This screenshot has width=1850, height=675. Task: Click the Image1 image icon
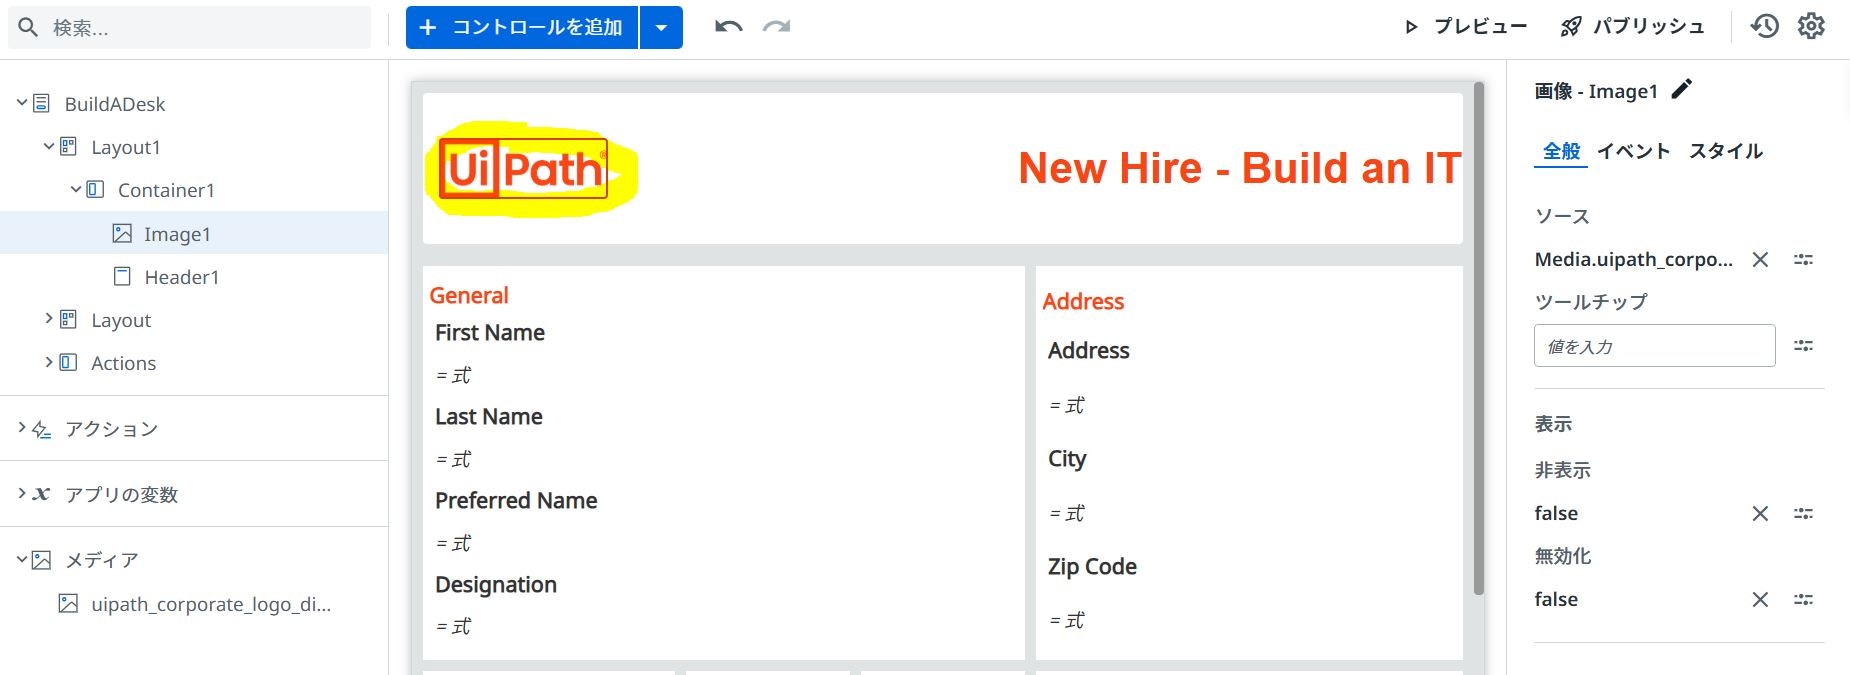(x=122, y=233)
